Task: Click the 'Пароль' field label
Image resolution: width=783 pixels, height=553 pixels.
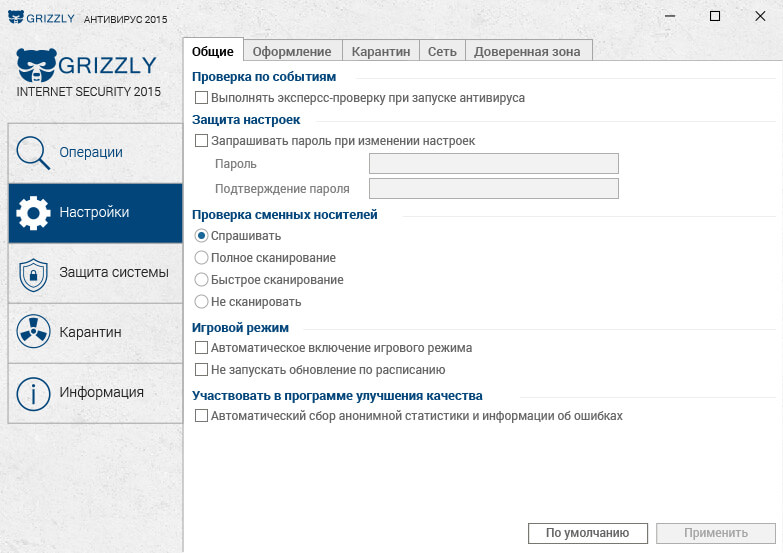Action: pos(236,164)
